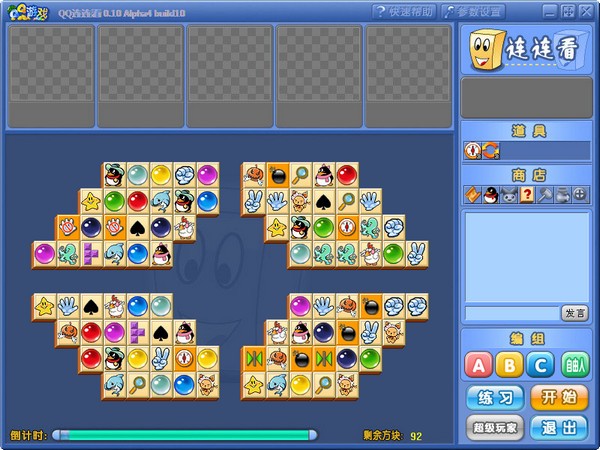Viewport: 600px width, 450px height.
Task: Click the 编组 team header
Action: [x=528, y=339]
